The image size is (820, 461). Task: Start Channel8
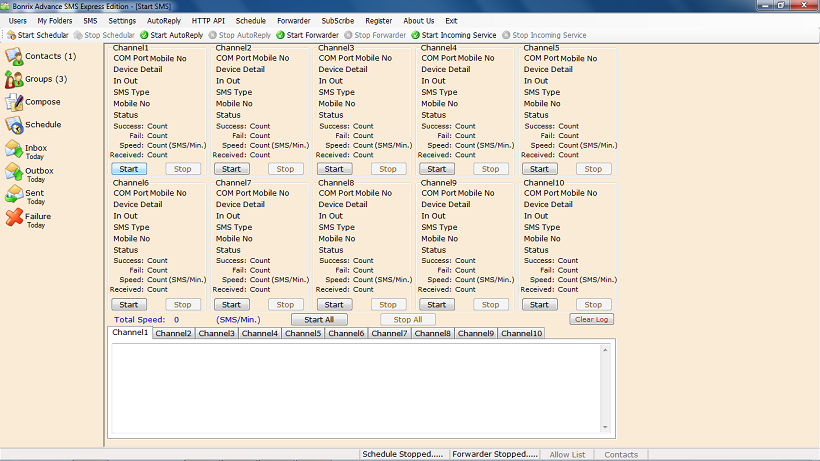coord(334,304)
